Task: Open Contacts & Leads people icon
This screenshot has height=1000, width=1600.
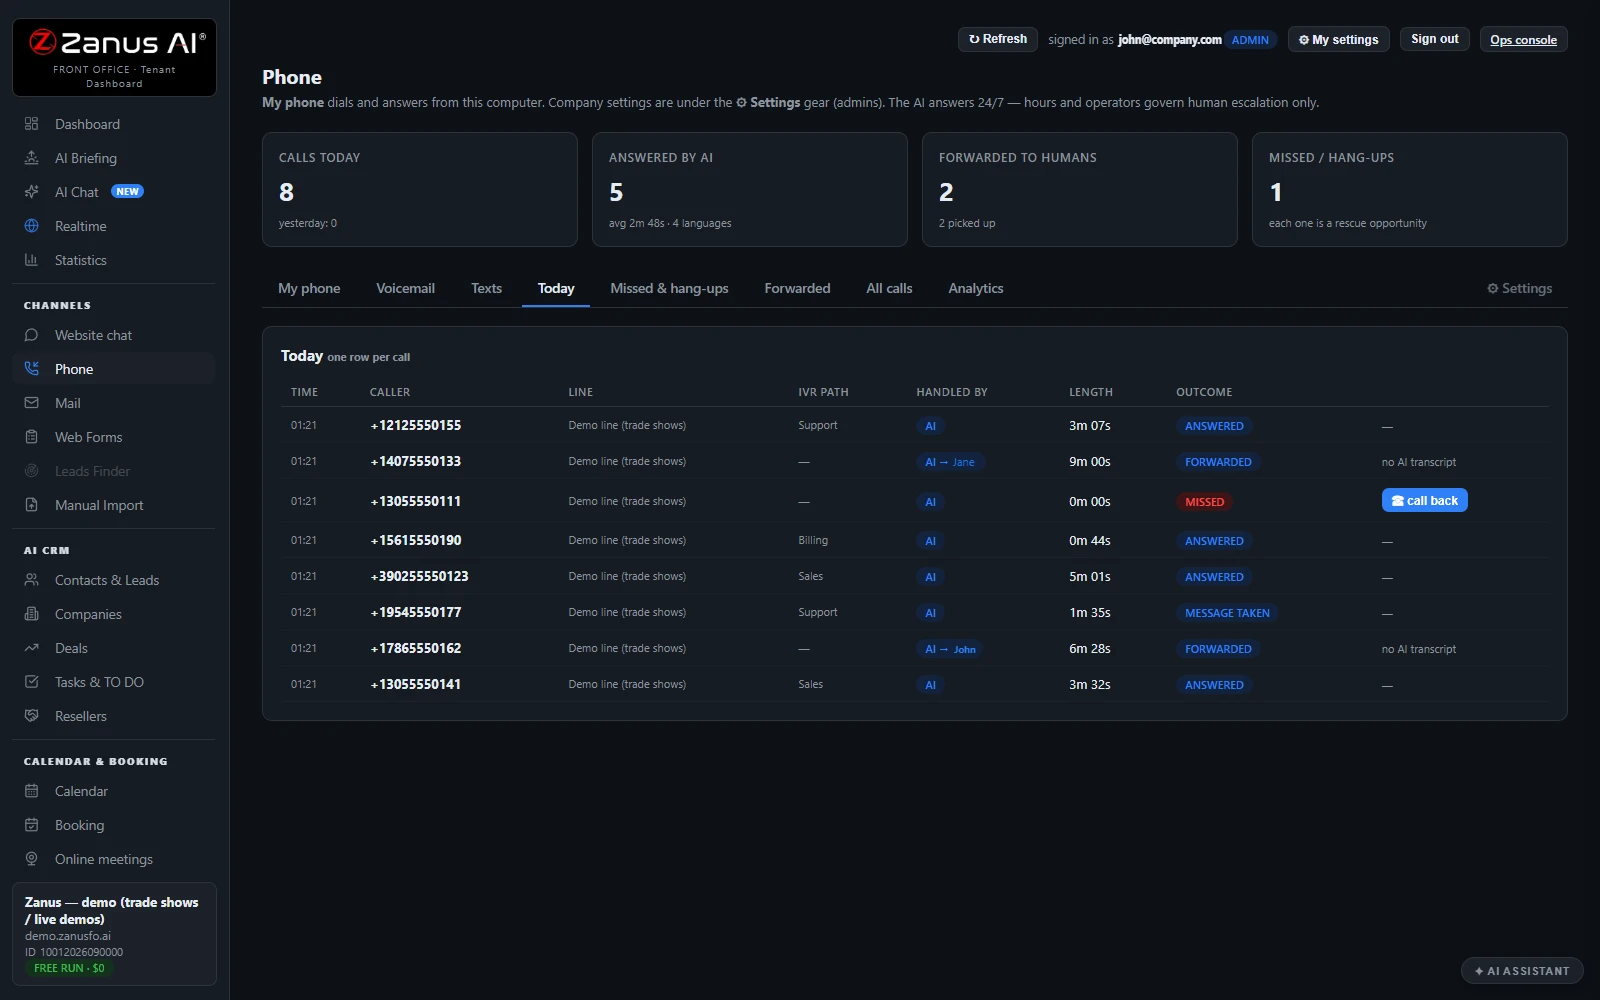Action: tap(31, 580)
